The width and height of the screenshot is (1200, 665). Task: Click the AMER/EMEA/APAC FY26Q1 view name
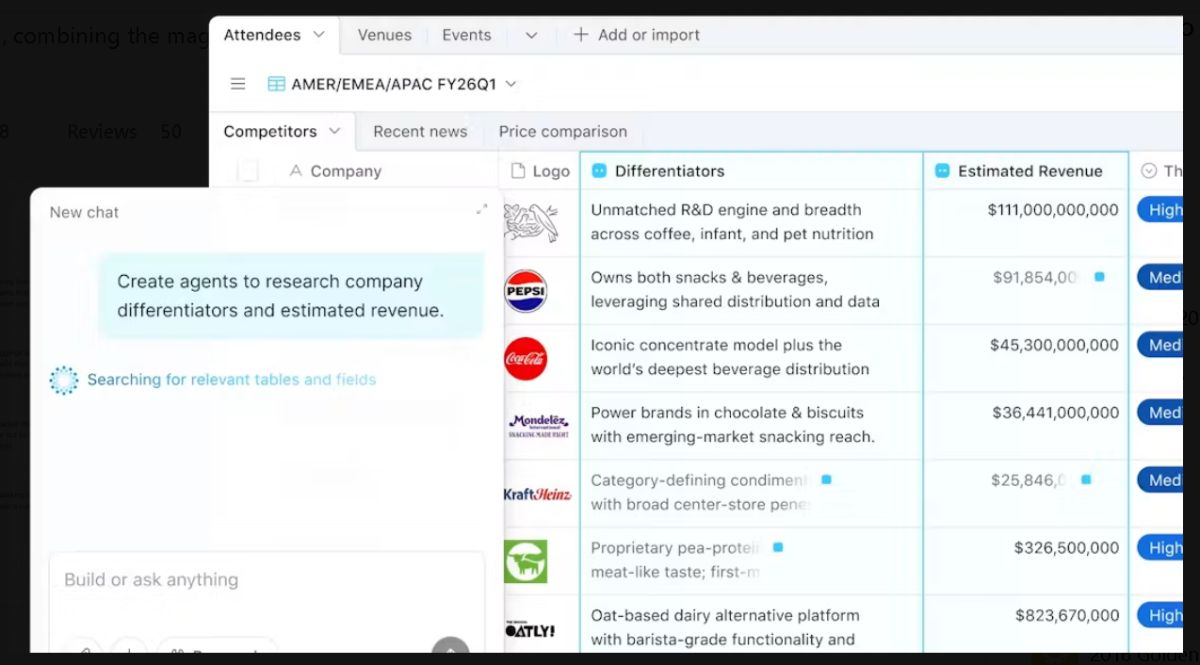(x=394, y=84)
